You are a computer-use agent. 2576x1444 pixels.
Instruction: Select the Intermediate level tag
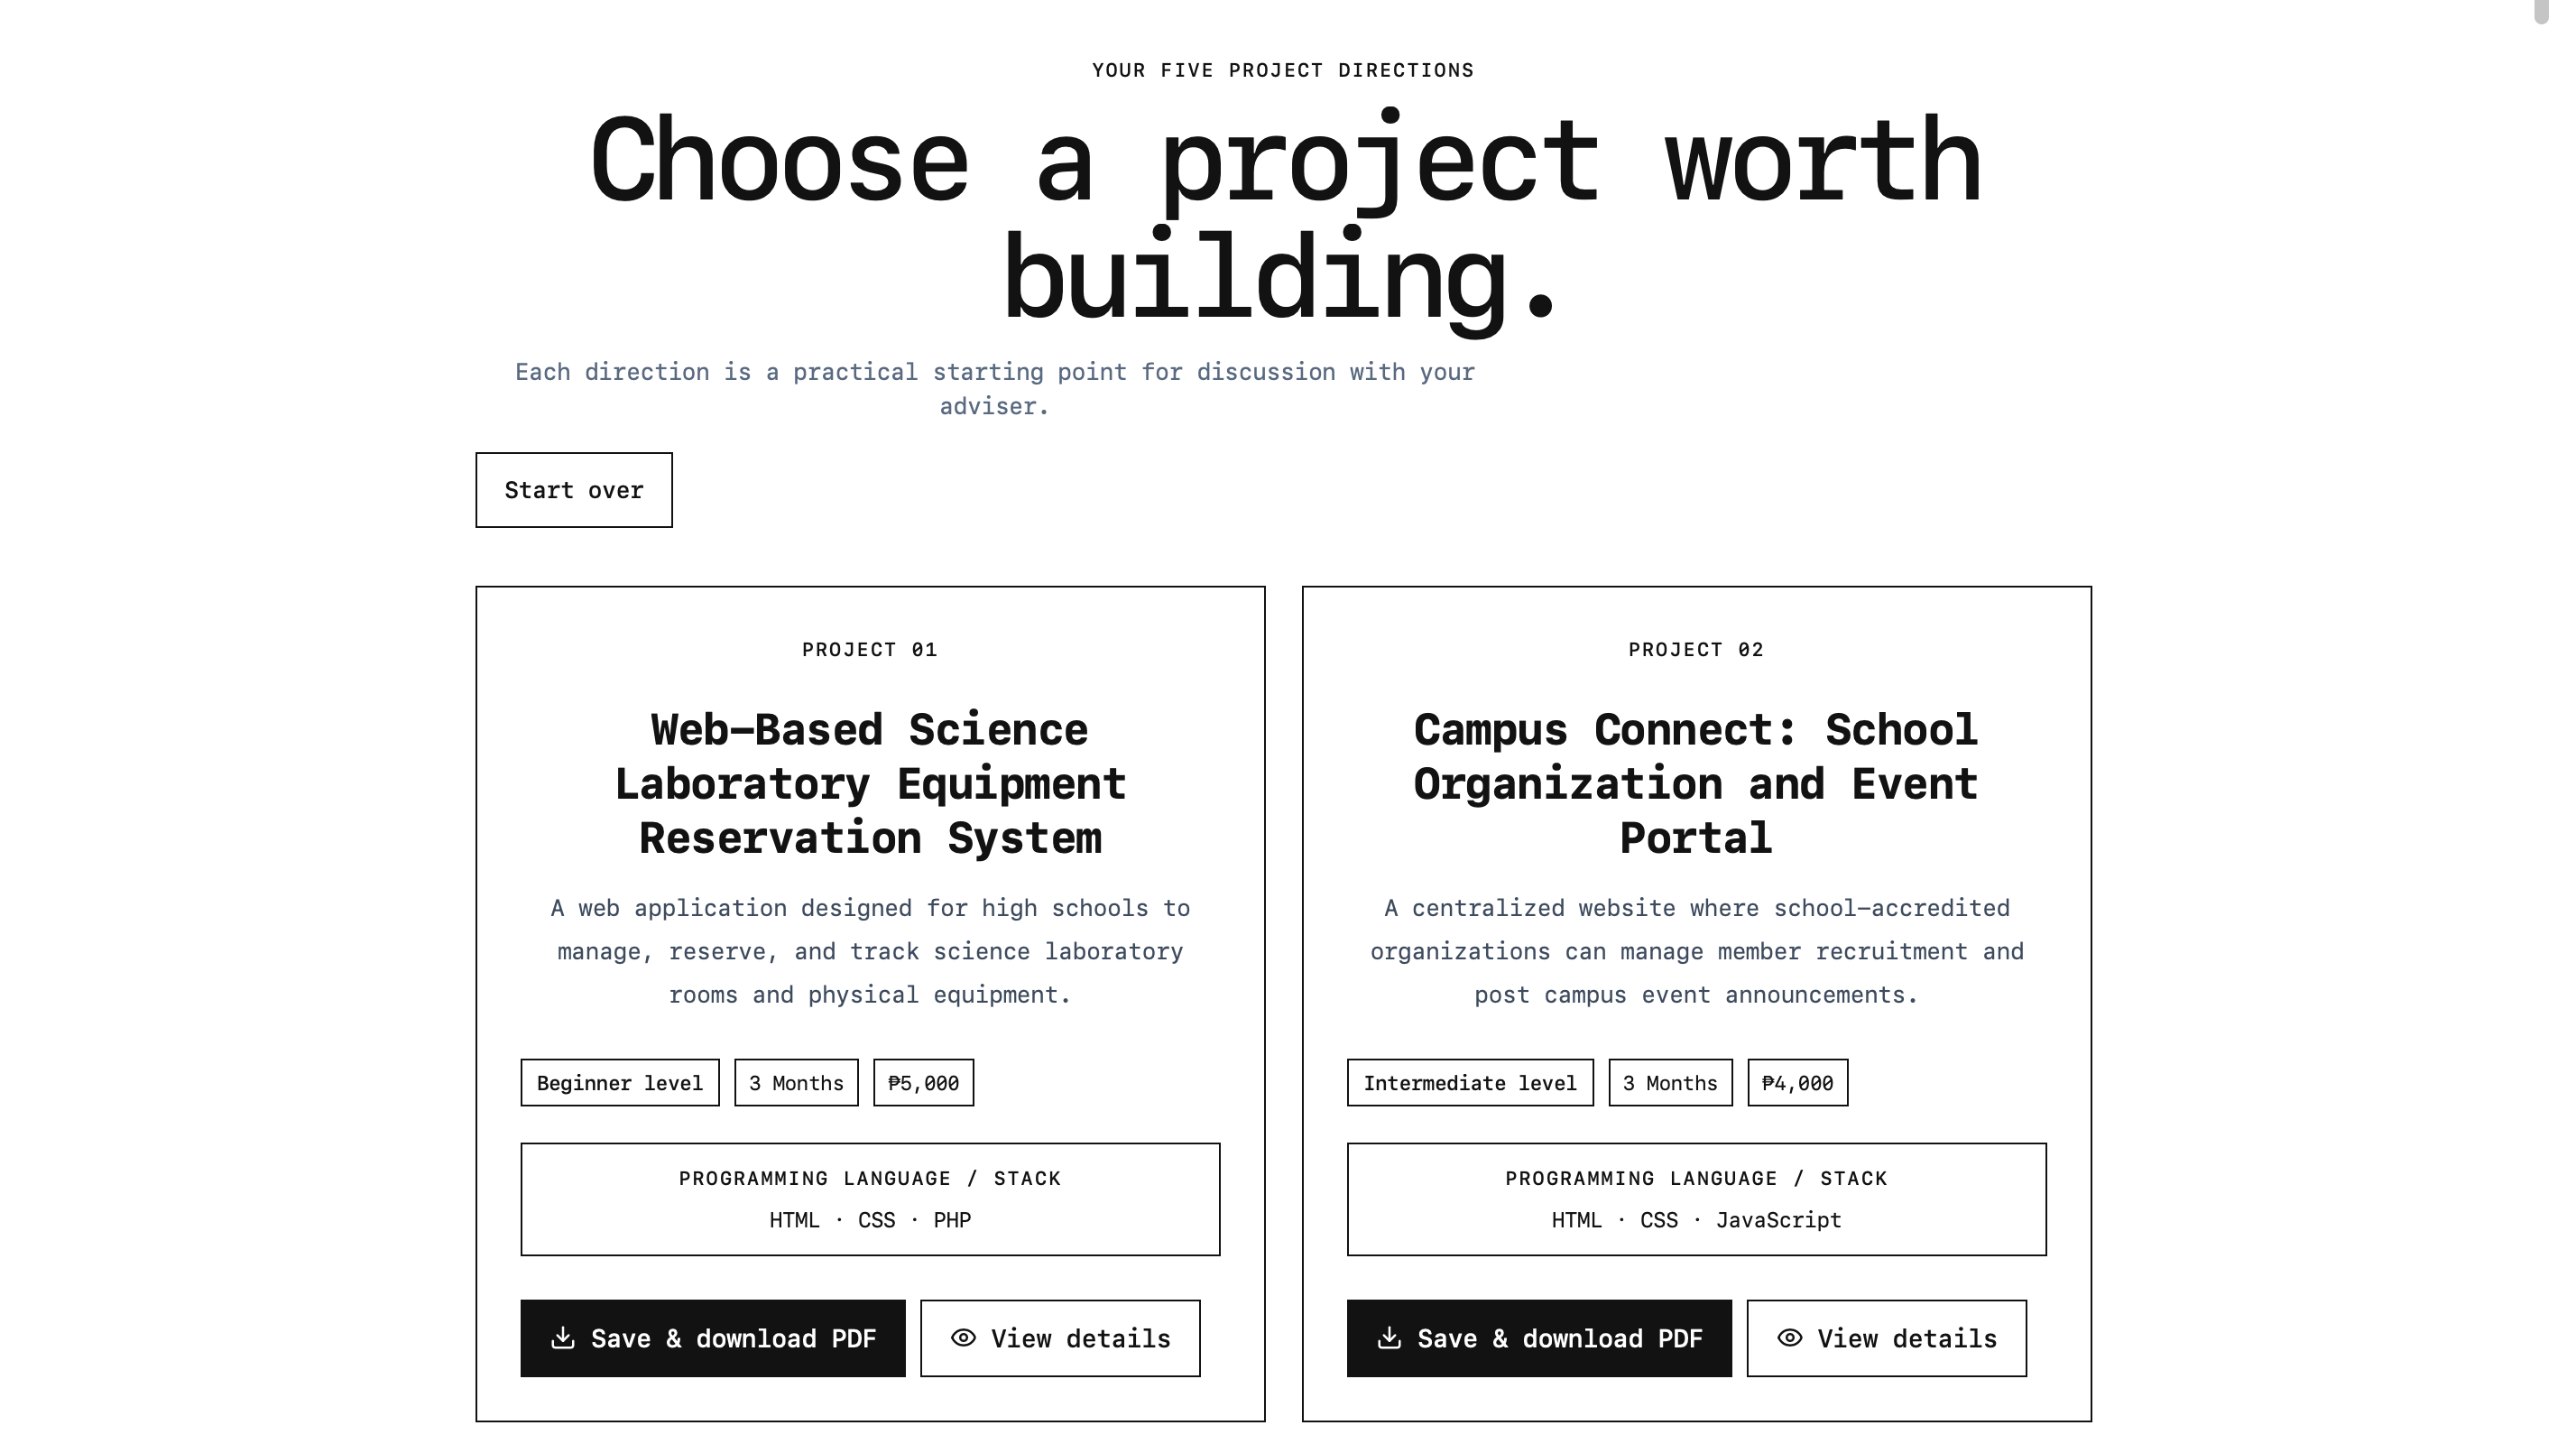1470,1083
